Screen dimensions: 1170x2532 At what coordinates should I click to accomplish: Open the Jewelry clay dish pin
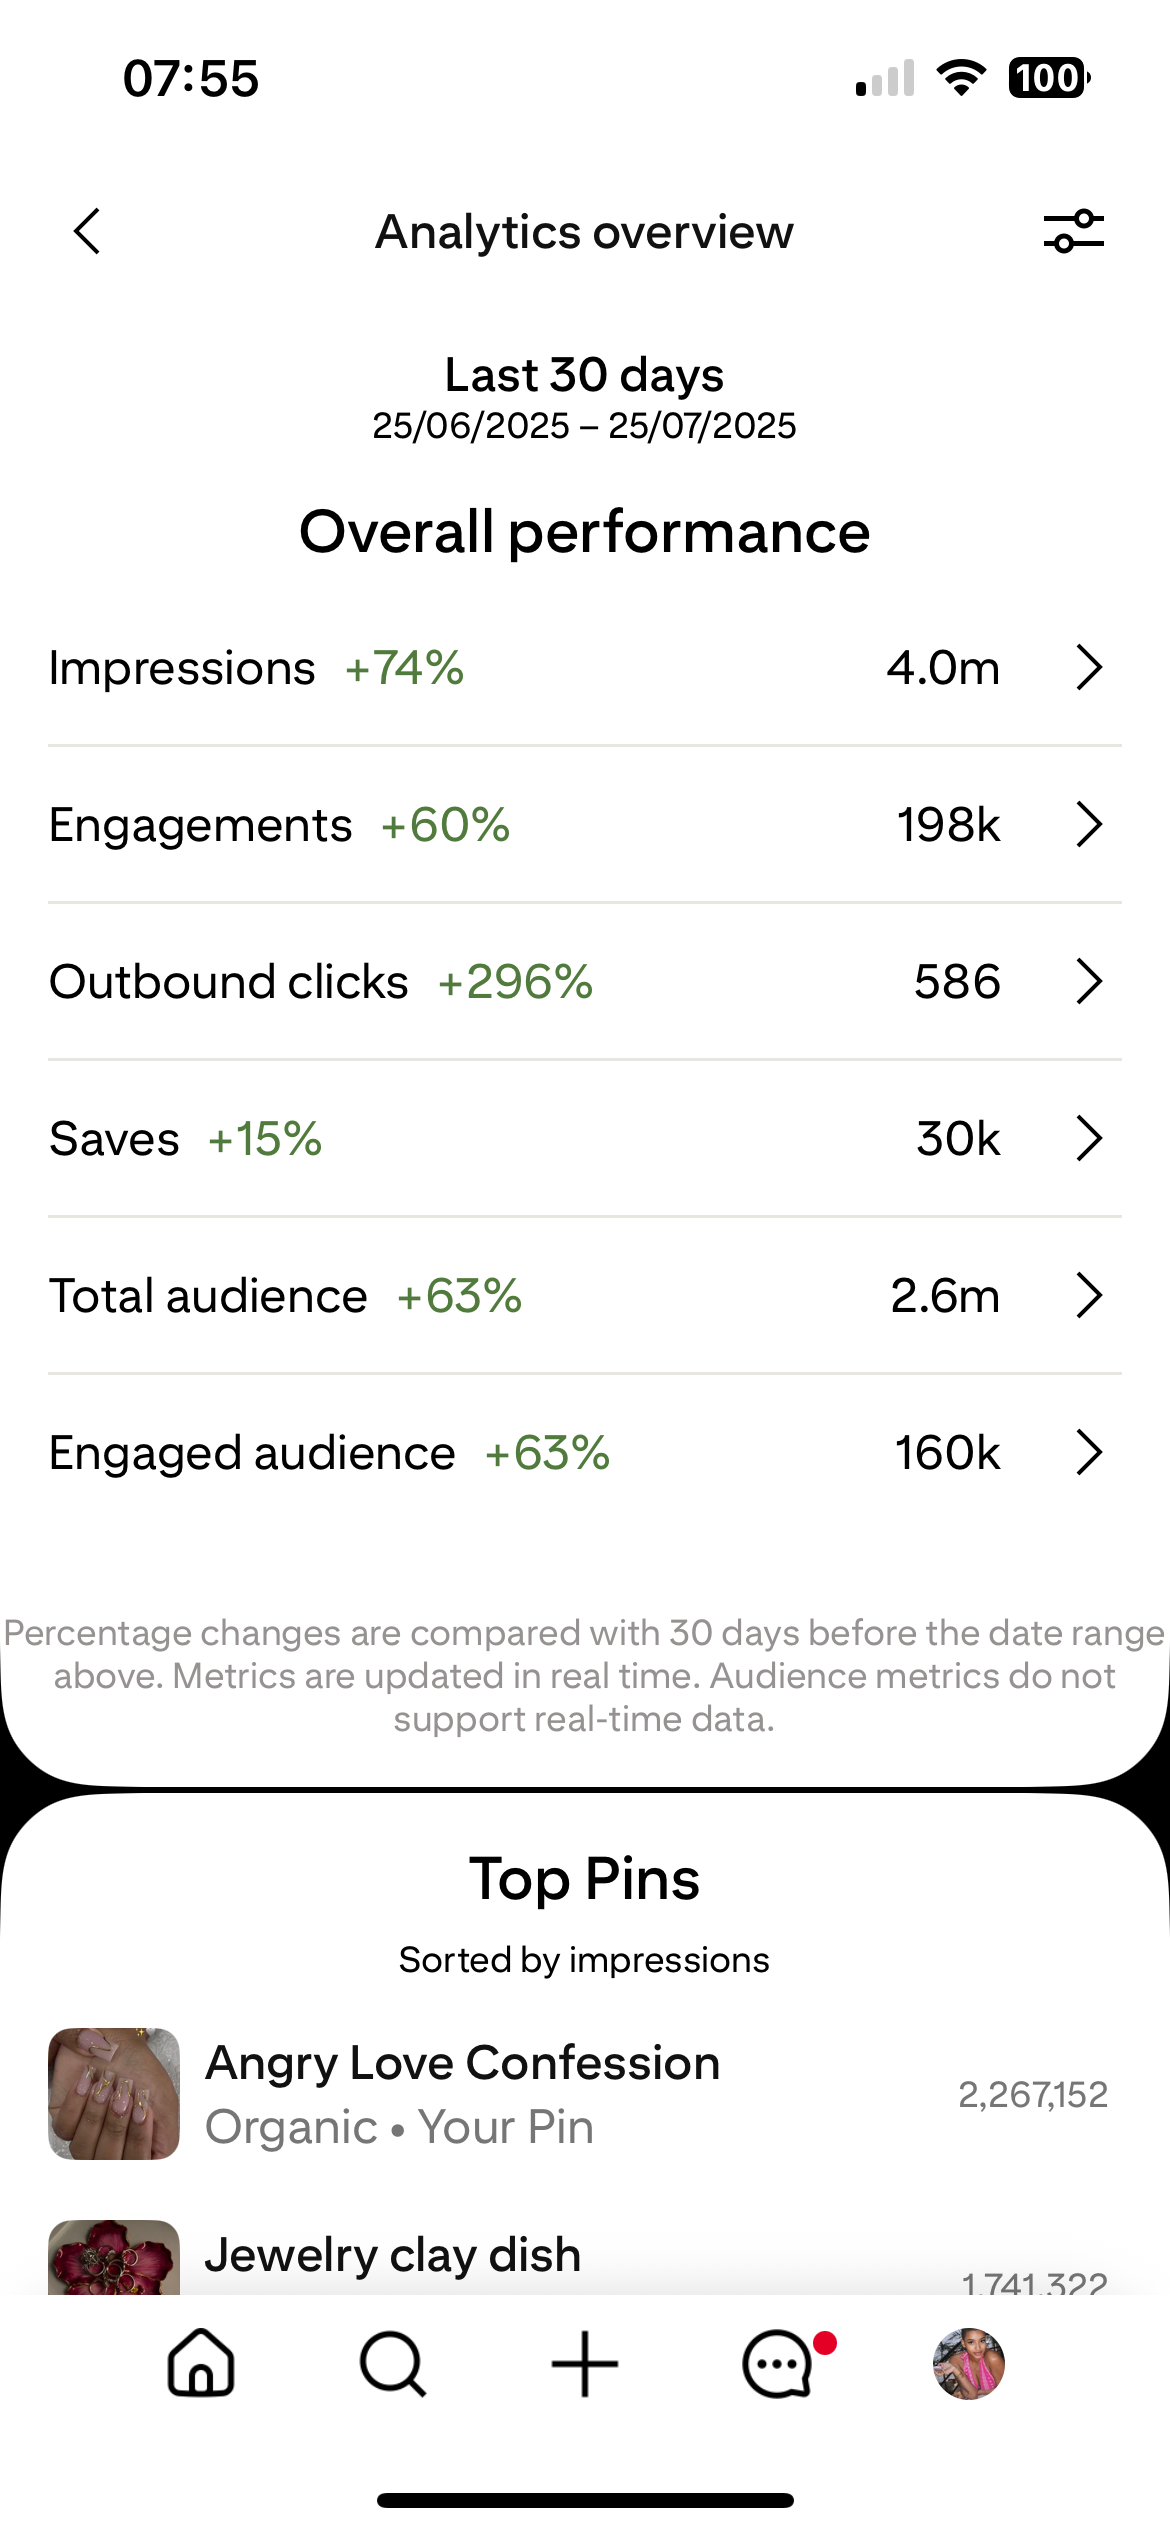pos(393,2256)
